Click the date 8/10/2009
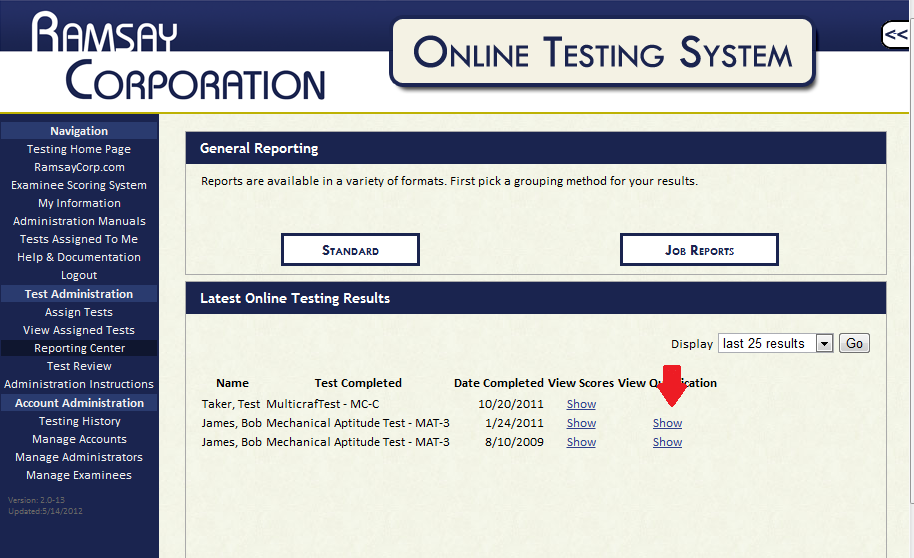 (x=514, y=442)
